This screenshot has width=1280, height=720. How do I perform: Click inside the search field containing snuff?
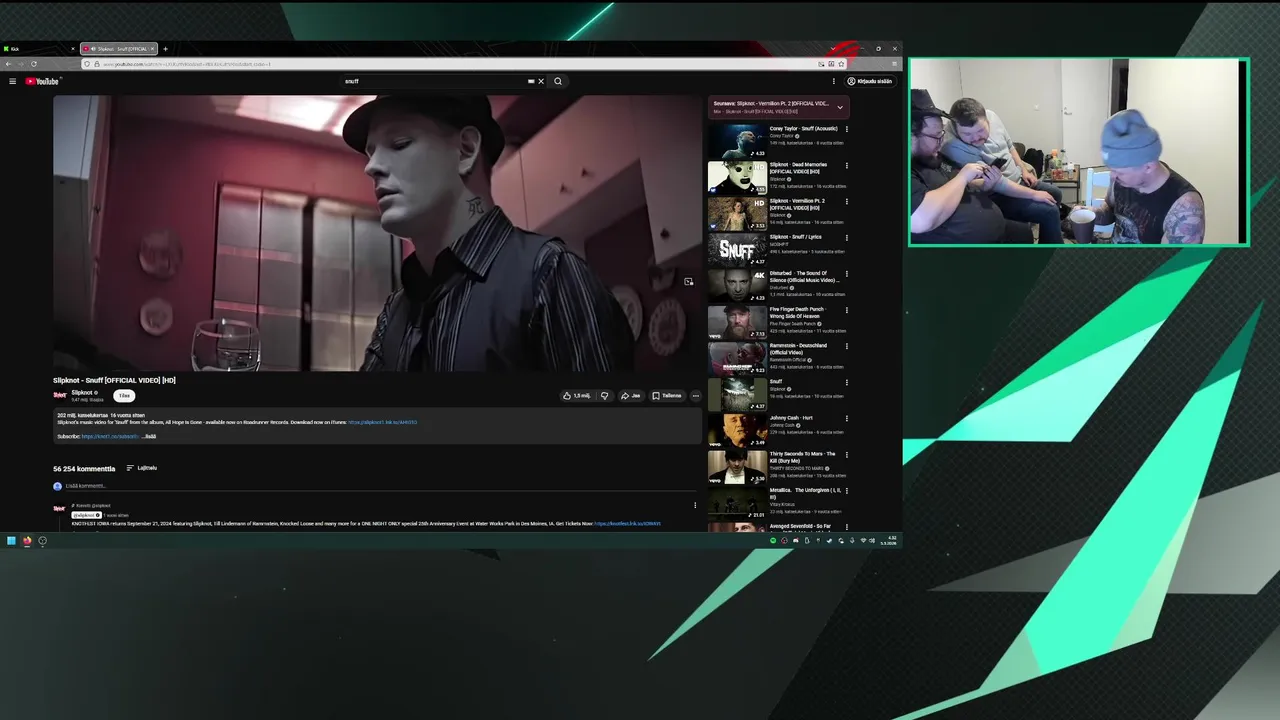435,81
